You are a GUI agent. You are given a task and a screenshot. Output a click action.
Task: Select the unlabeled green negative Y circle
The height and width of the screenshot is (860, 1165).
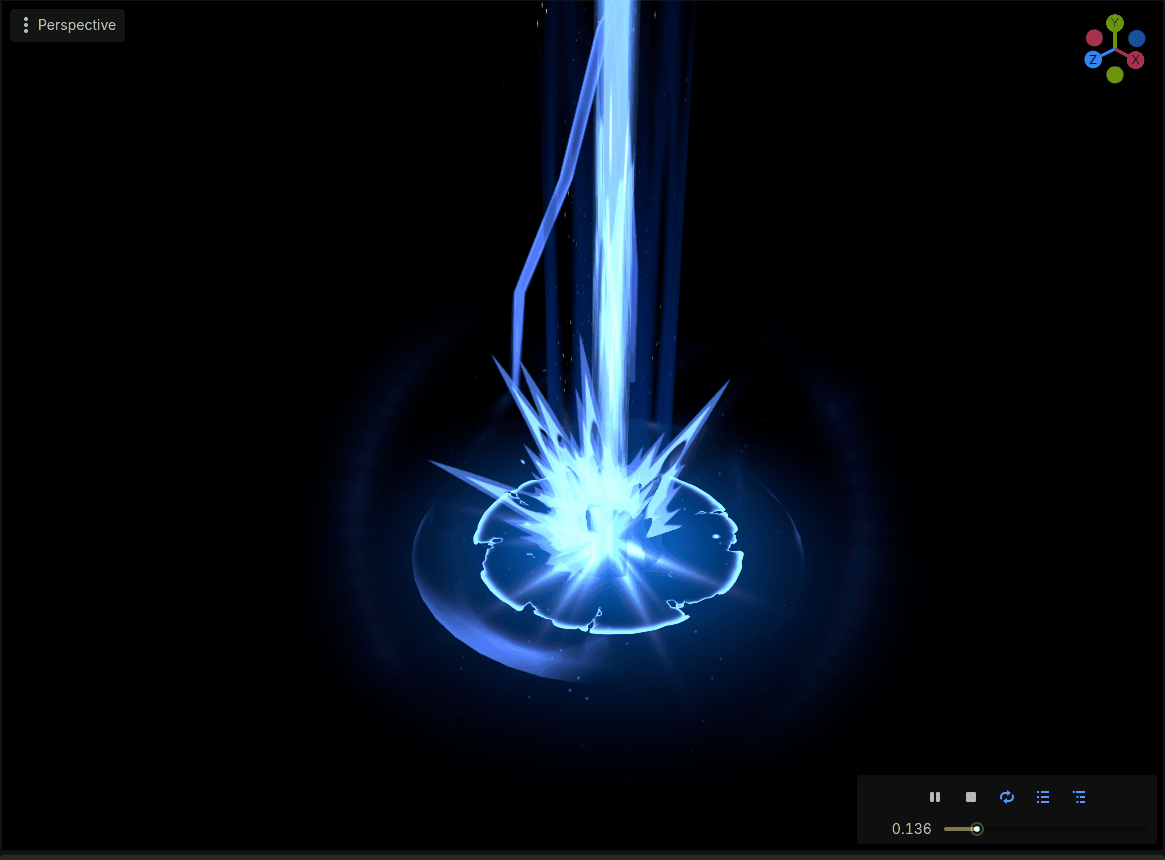(x=1114, y=74)
